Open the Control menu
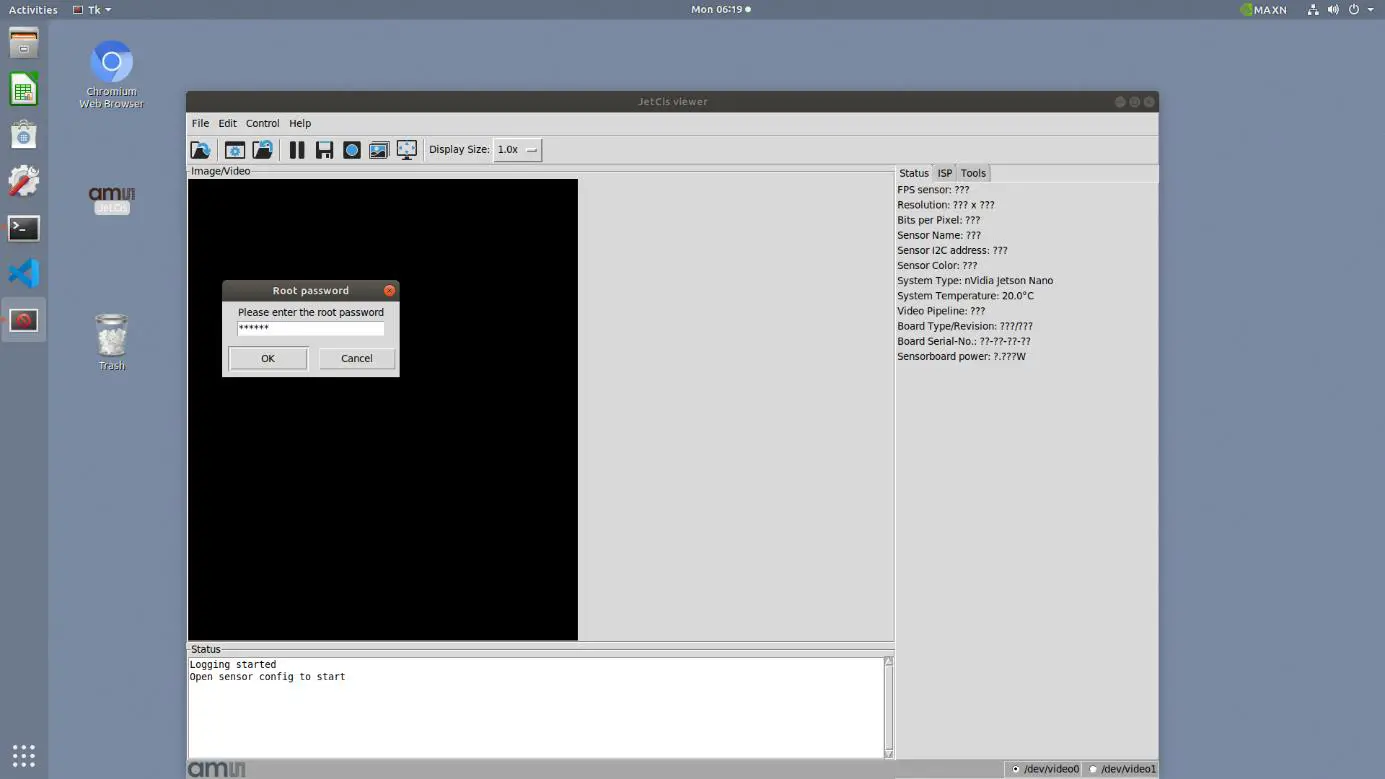The width and height of the screenshot is (1385, 779). (263, 123)
